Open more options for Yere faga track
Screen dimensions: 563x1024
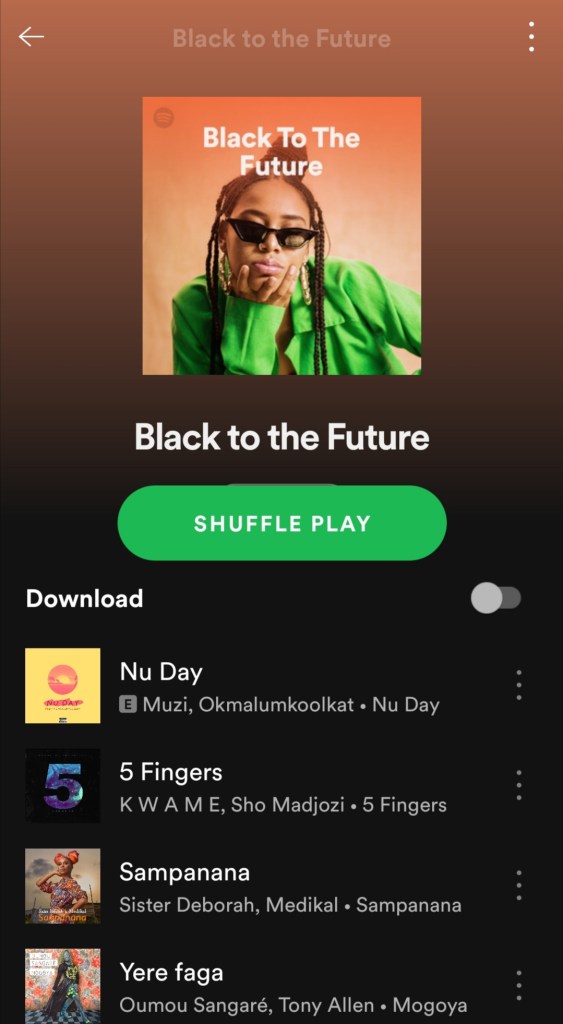point(519,985)
